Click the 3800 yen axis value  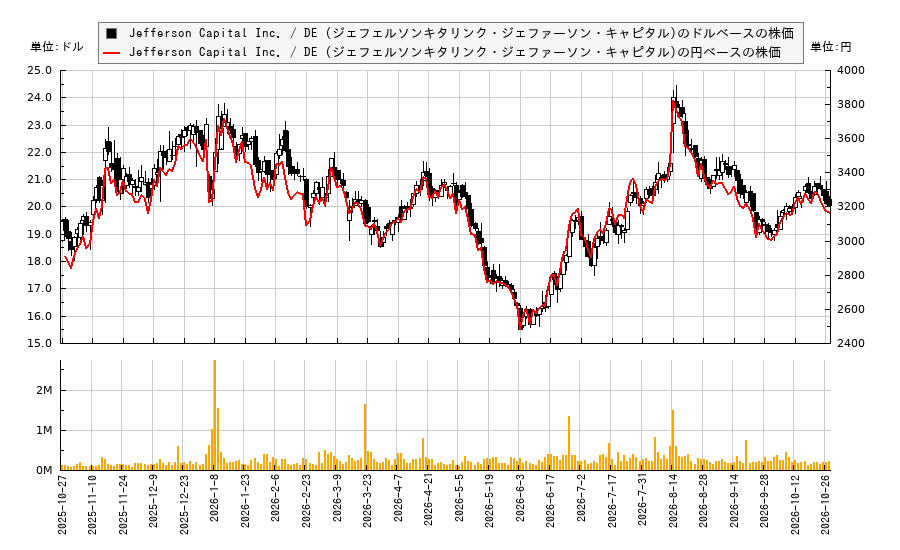click(x=851, y=104)
